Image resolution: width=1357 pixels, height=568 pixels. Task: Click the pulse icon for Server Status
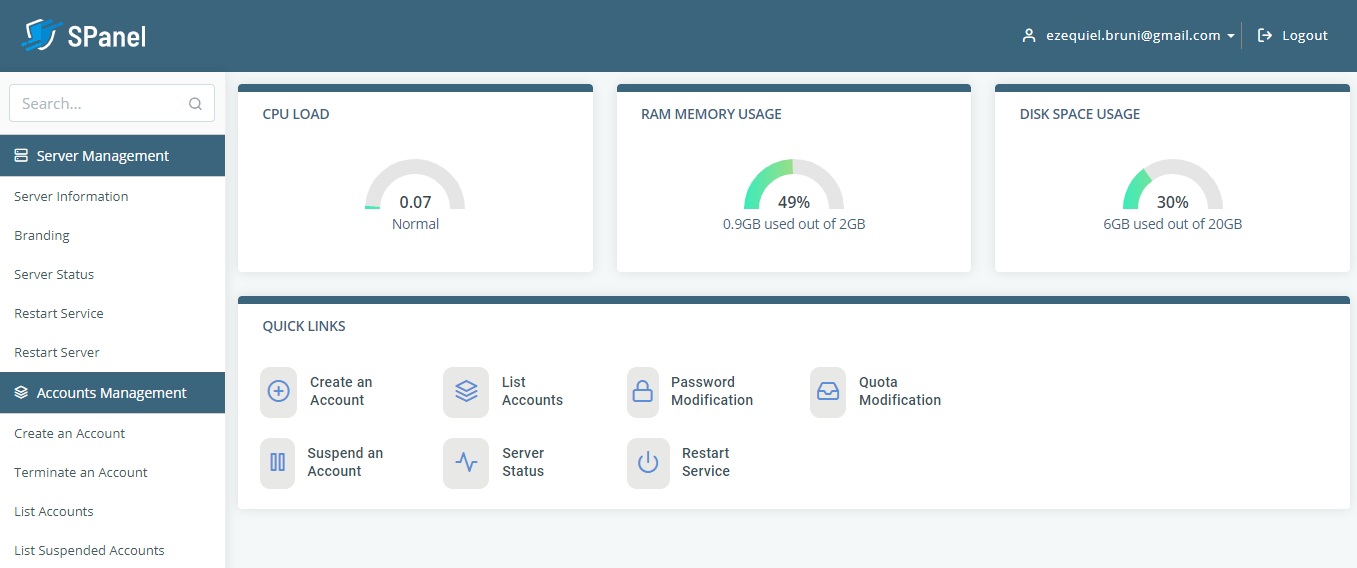pos(466,463)
